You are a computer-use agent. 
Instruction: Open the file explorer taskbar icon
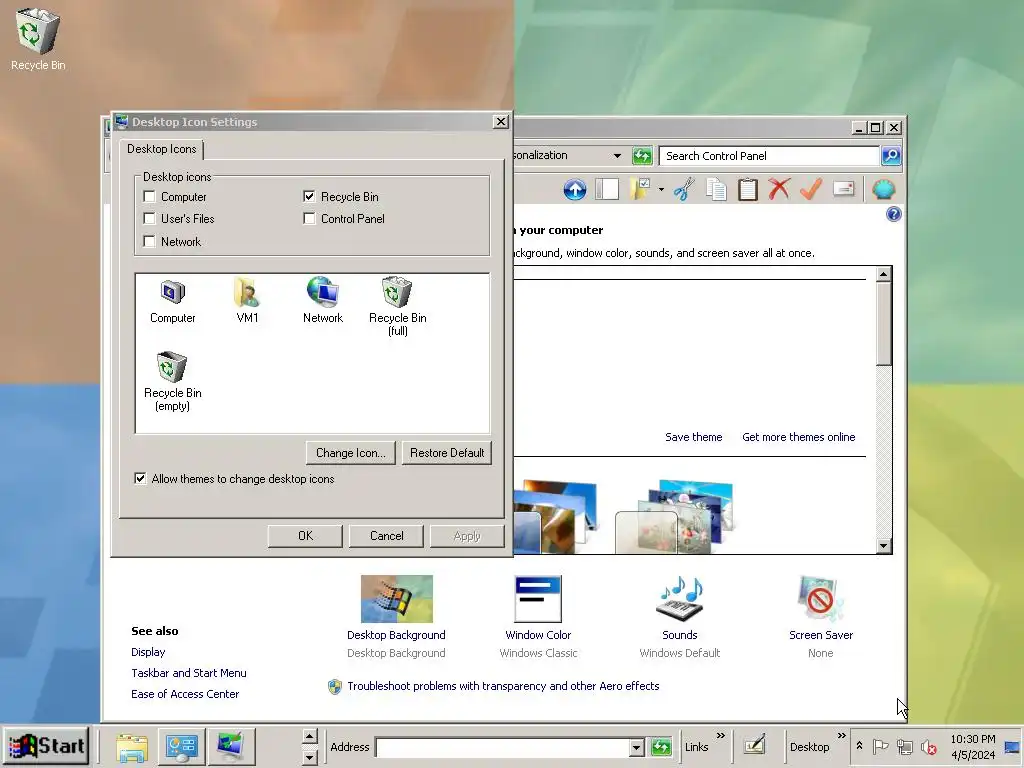point(131,746)
